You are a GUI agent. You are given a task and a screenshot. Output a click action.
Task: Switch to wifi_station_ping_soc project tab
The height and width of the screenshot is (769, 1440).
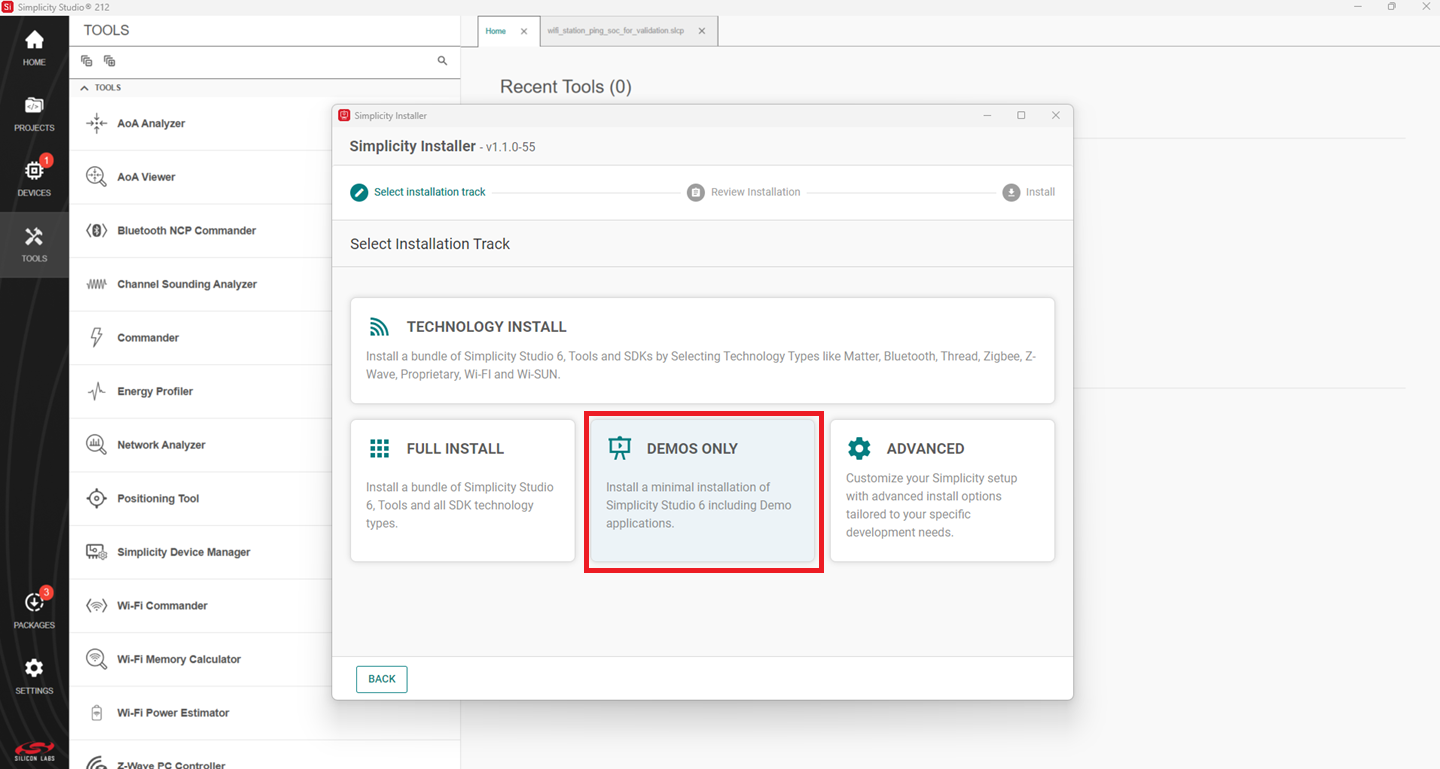(615, 31)
